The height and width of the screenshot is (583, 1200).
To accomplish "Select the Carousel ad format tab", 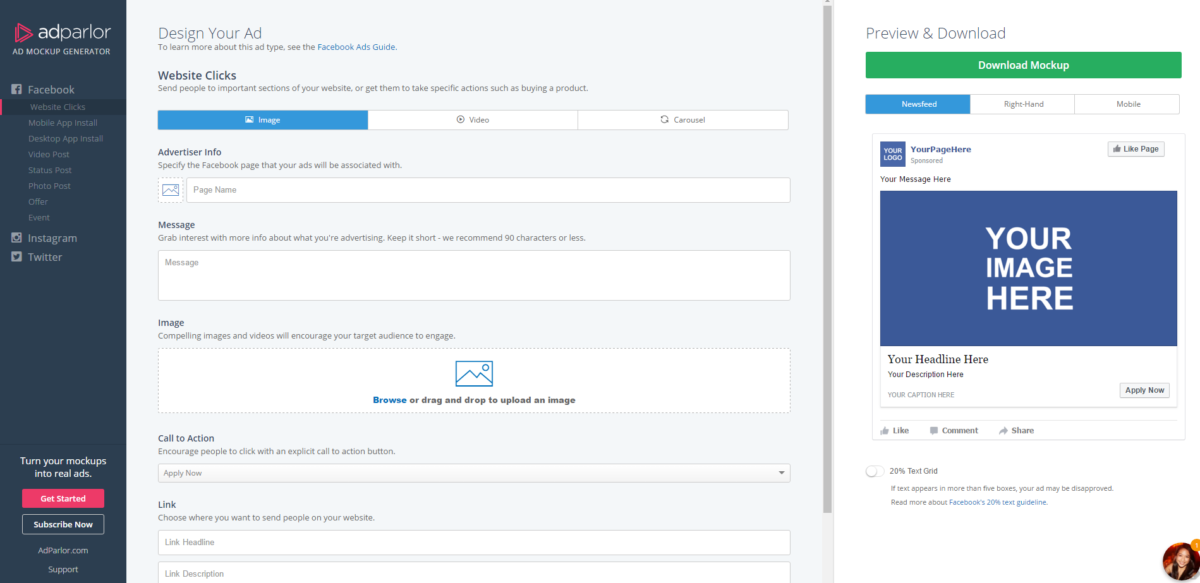I will click(682, 120).
